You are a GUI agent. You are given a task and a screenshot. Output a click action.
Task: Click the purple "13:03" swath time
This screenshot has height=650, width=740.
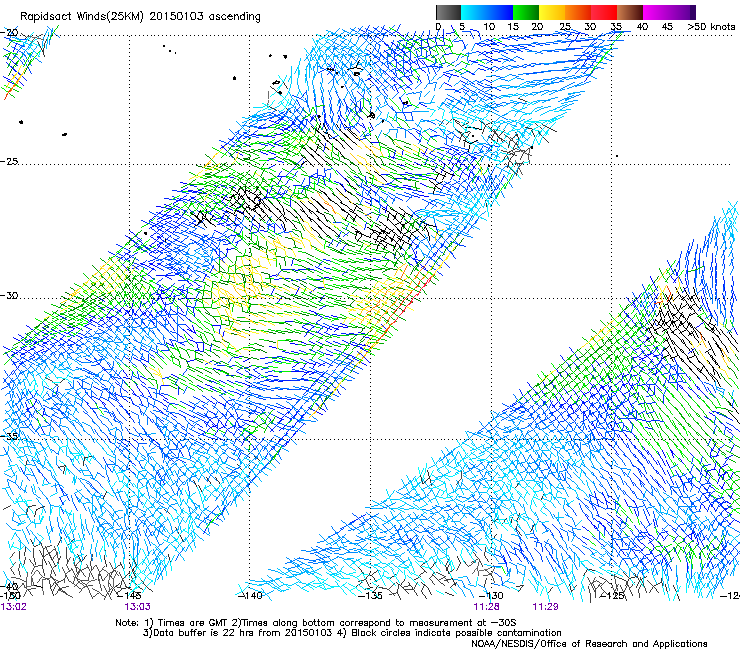click(137, 607)
